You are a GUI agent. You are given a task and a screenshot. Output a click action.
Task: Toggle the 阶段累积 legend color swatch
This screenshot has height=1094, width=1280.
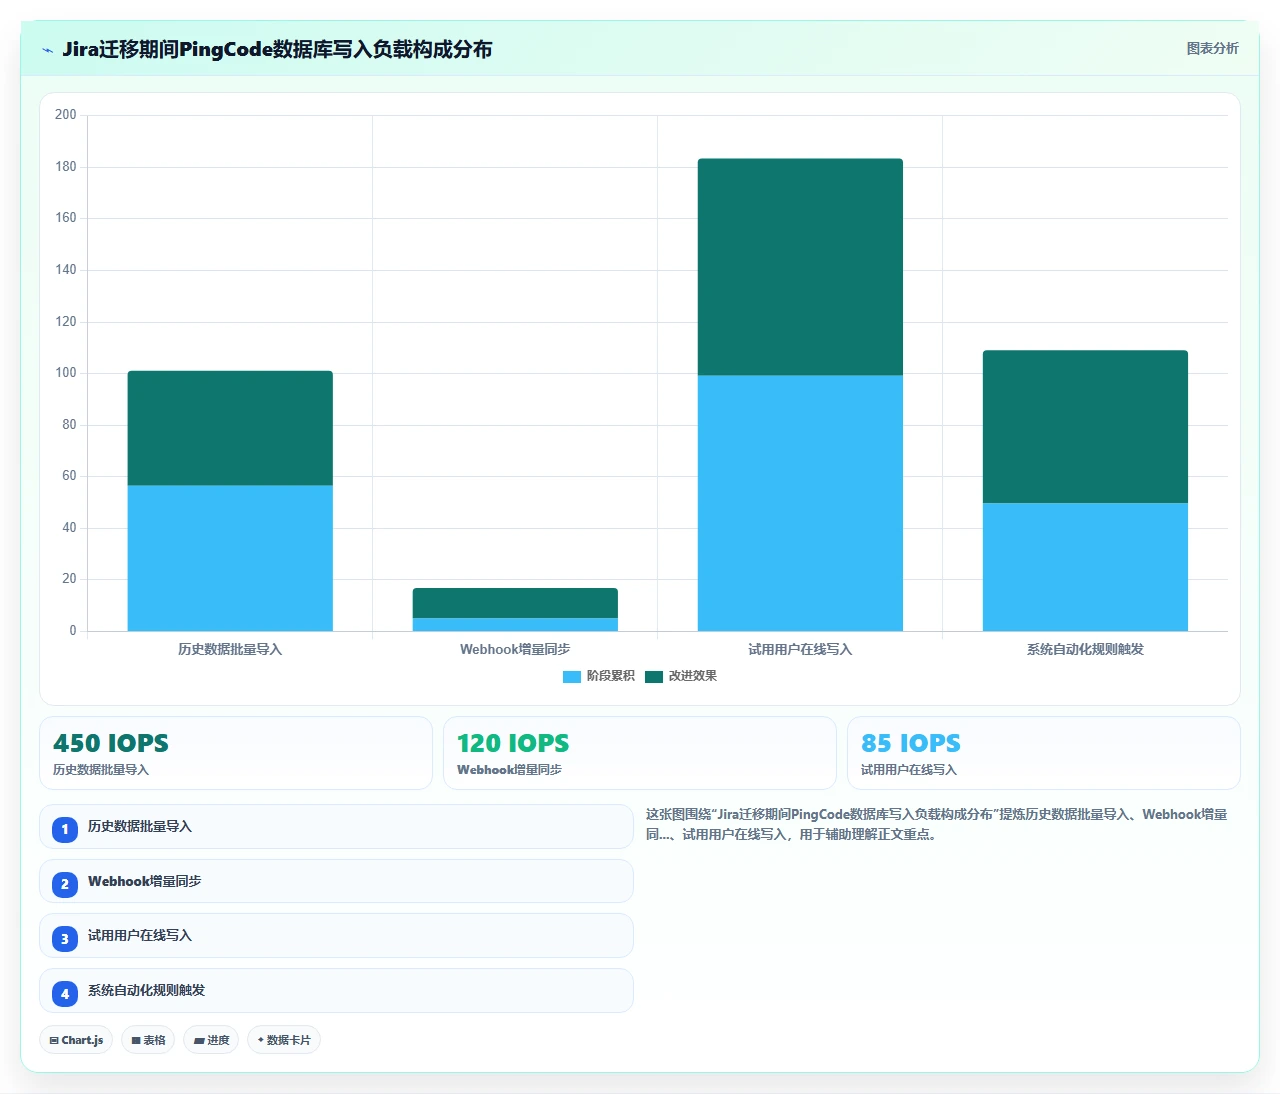(x=572, y=677)
